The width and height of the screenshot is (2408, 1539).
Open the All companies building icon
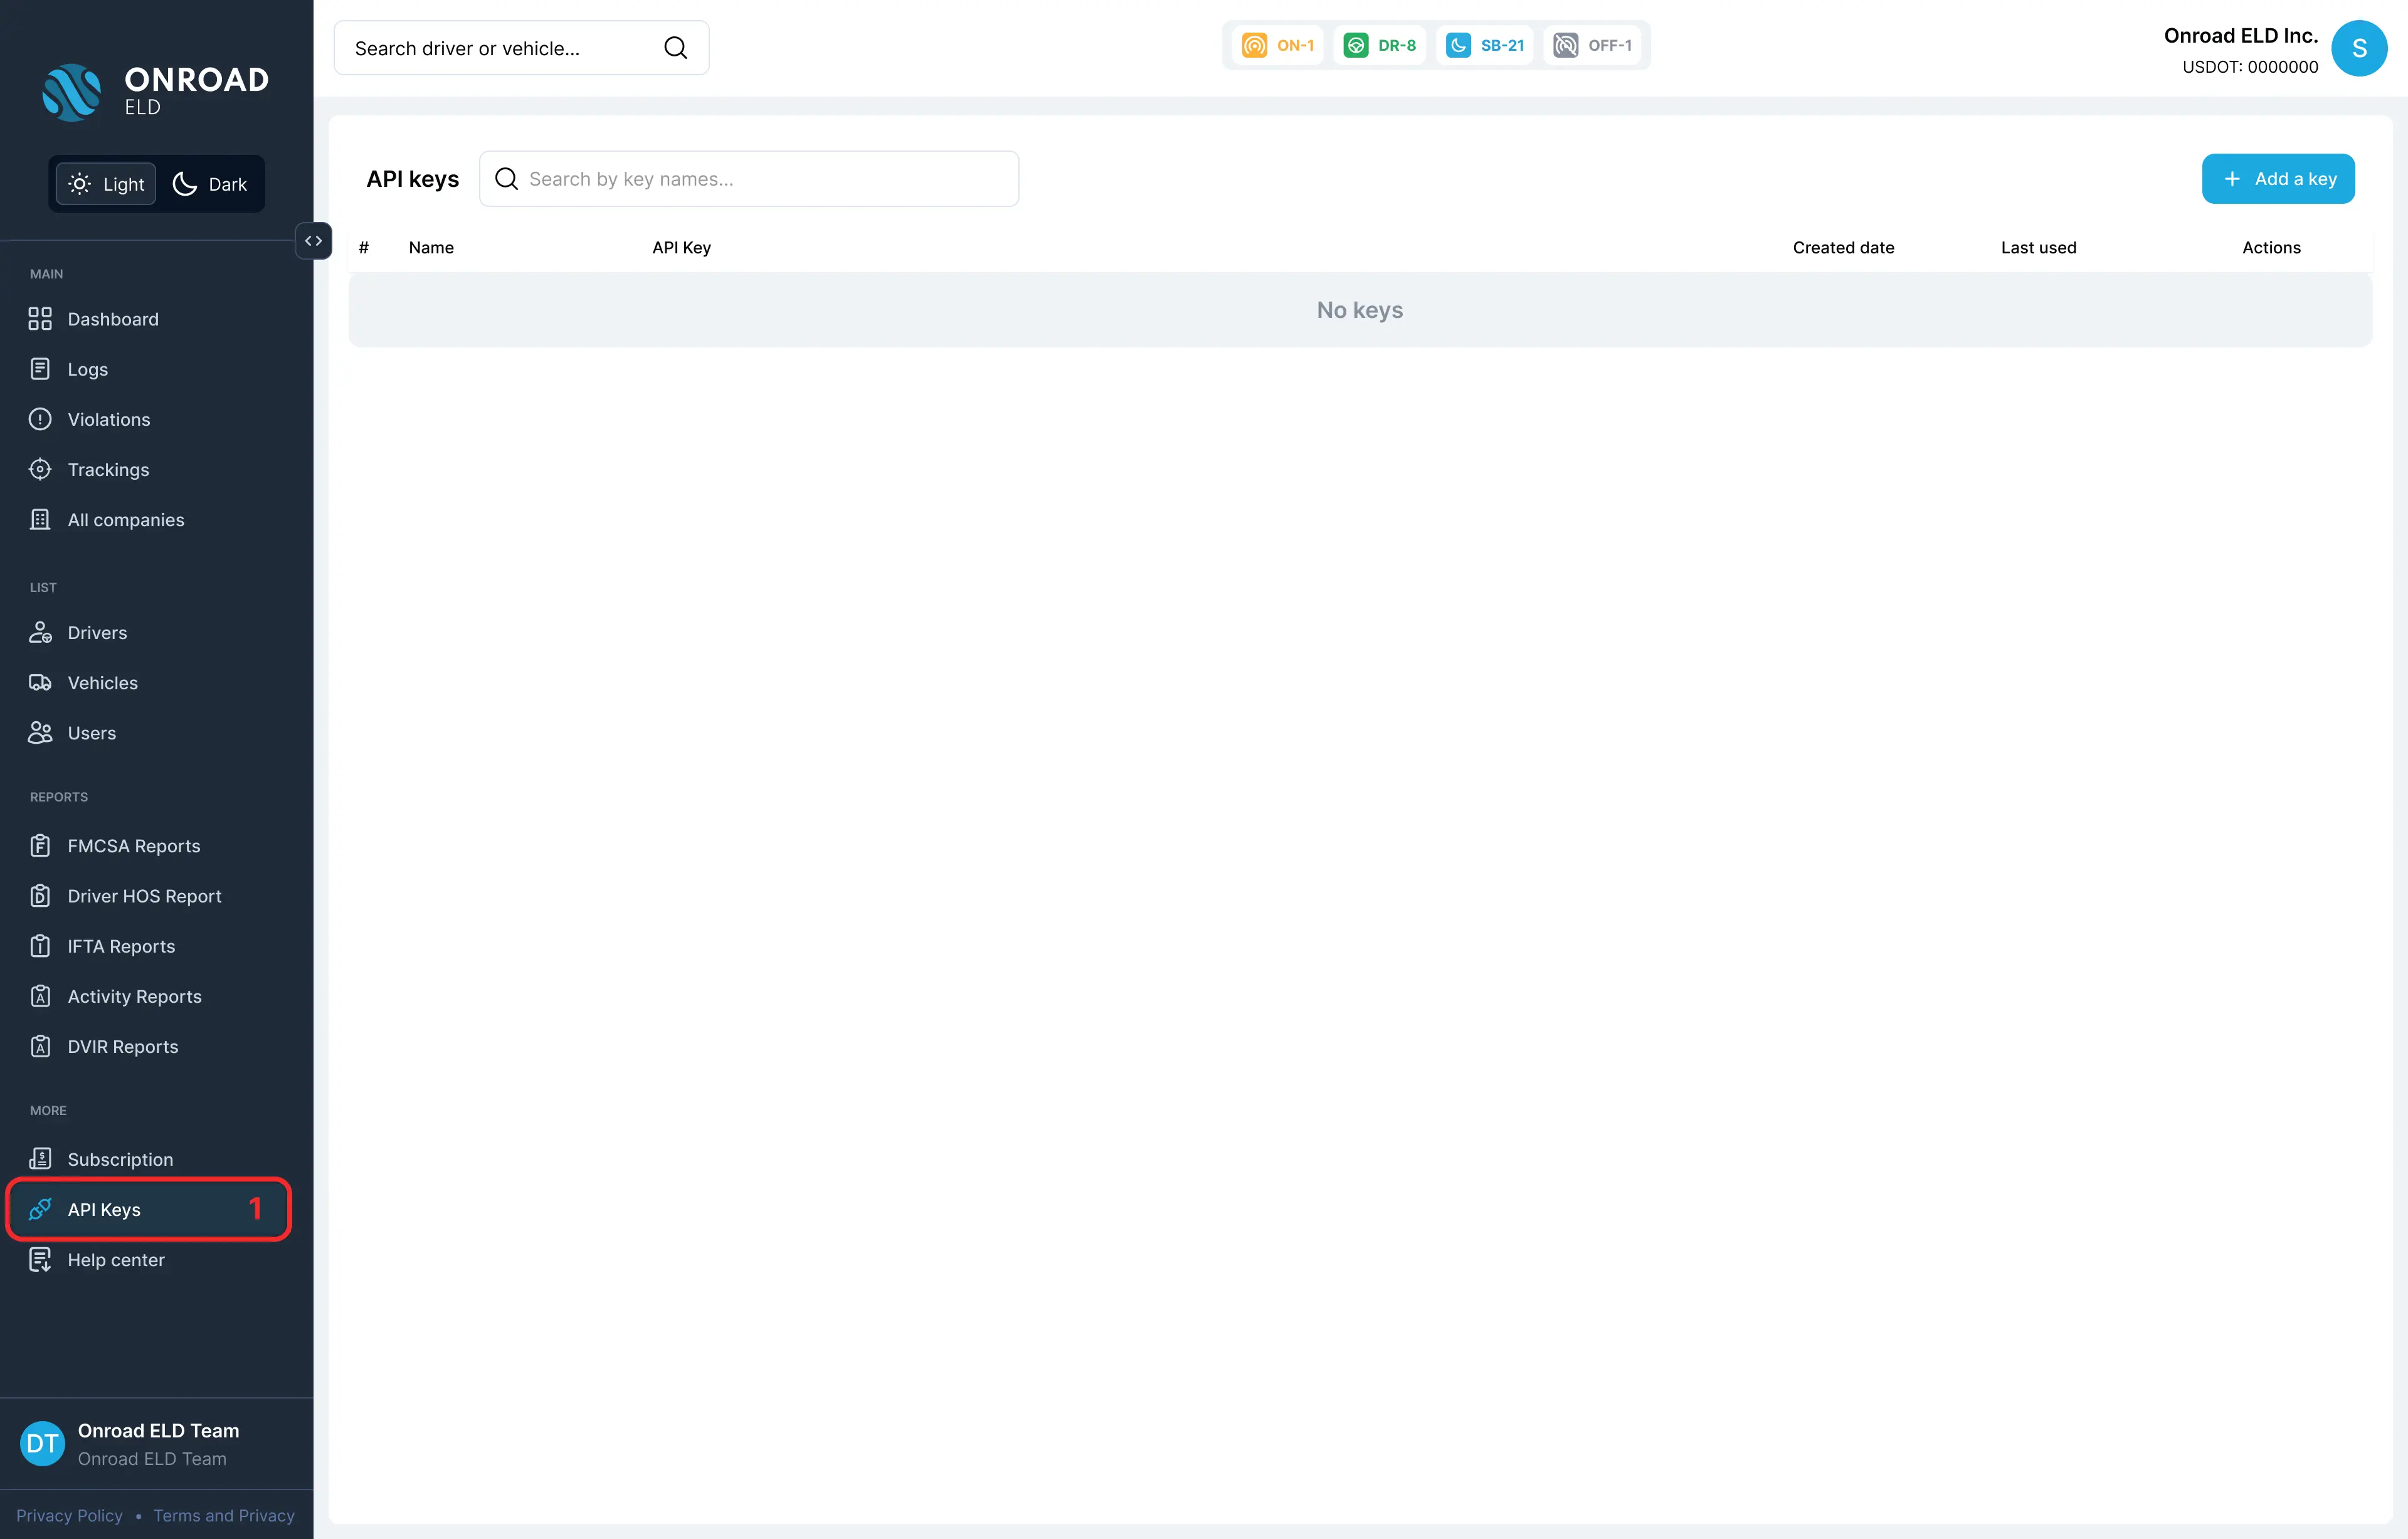(x=40, y=519)
